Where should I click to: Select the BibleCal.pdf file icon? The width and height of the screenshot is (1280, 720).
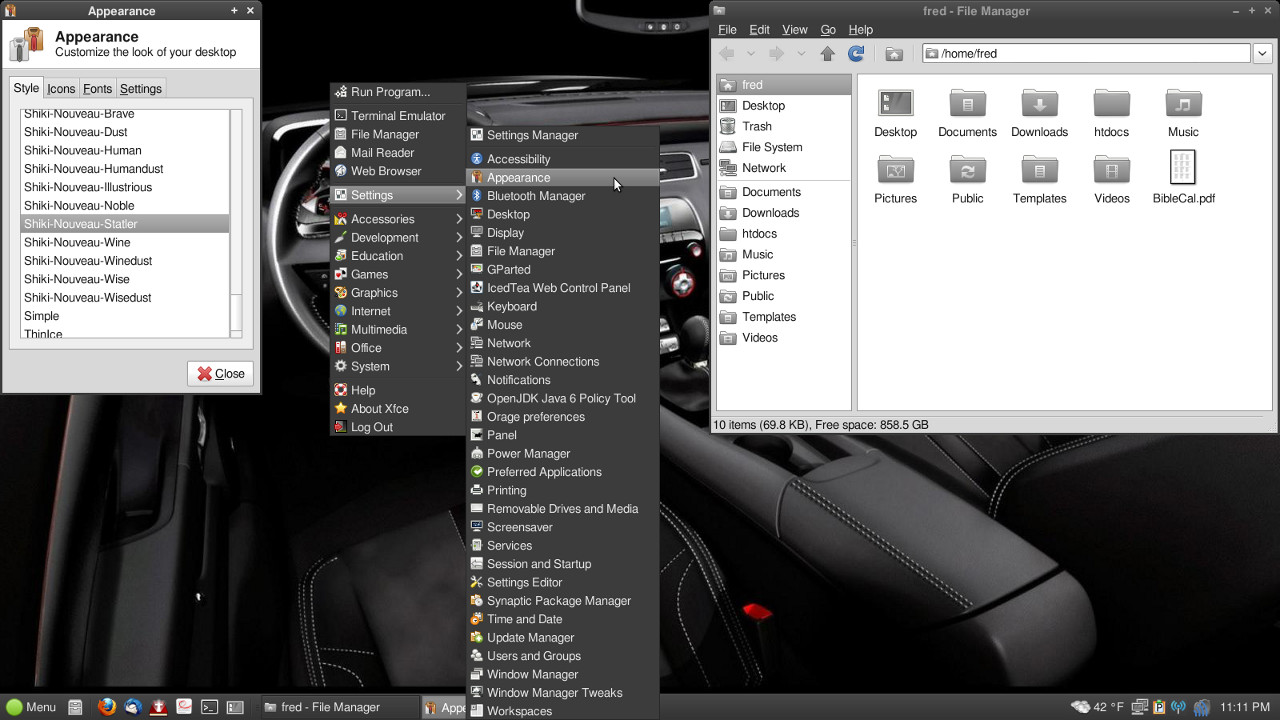coord(1183,168)
